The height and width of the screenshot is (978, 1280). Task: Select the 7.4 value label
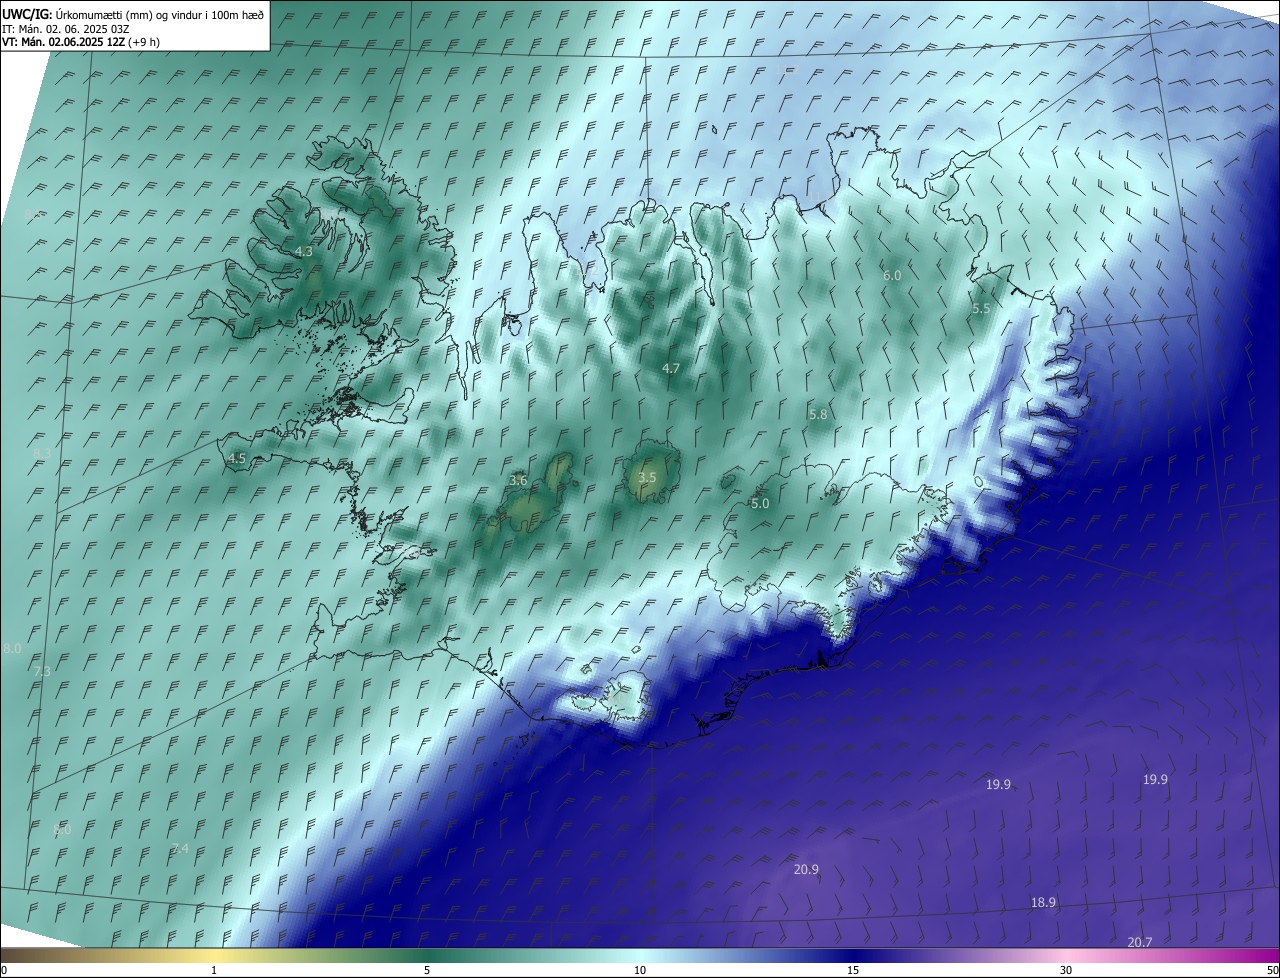pyautogui.click(x=180, y=848)
